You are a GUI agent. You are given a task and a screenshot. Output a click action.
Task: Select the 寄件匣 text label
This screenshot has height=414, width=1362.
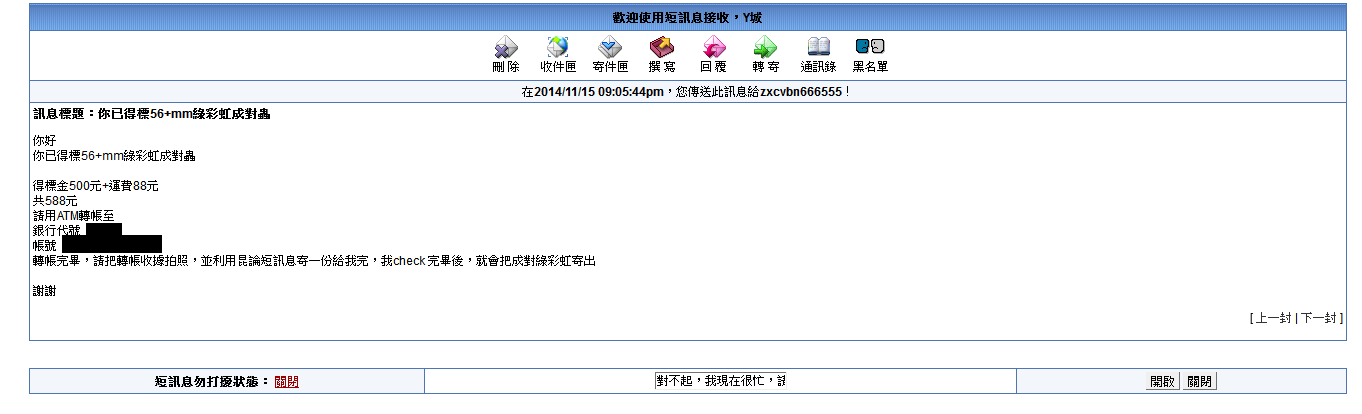tap(610, 67)
